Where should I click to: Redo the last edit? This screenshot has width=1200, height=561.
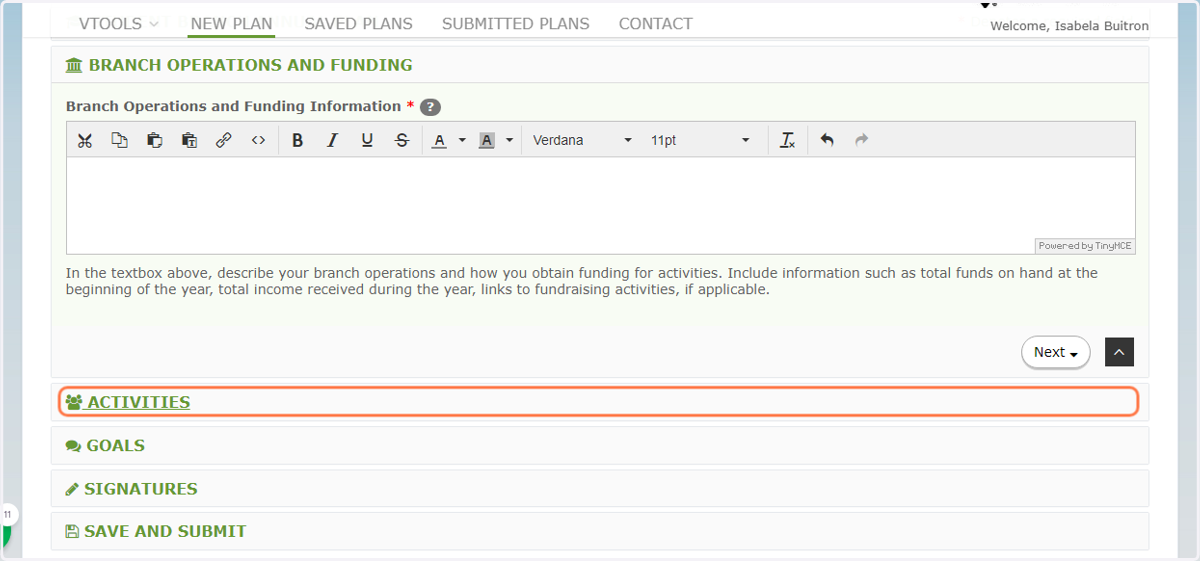coord(862,140)
